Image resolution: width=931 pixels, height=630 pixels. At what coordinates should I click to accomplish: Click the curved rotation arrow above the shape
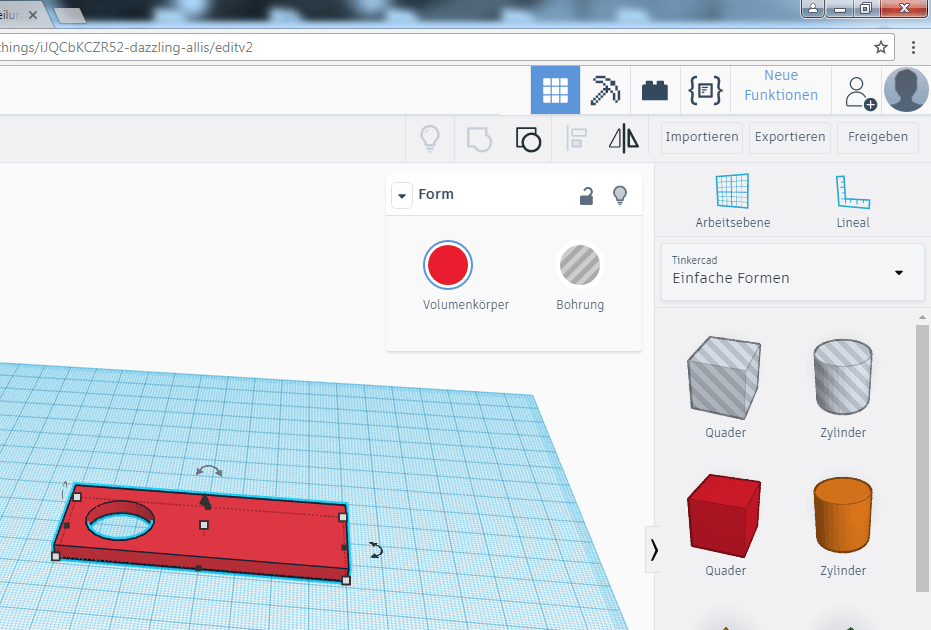[209, 471]
